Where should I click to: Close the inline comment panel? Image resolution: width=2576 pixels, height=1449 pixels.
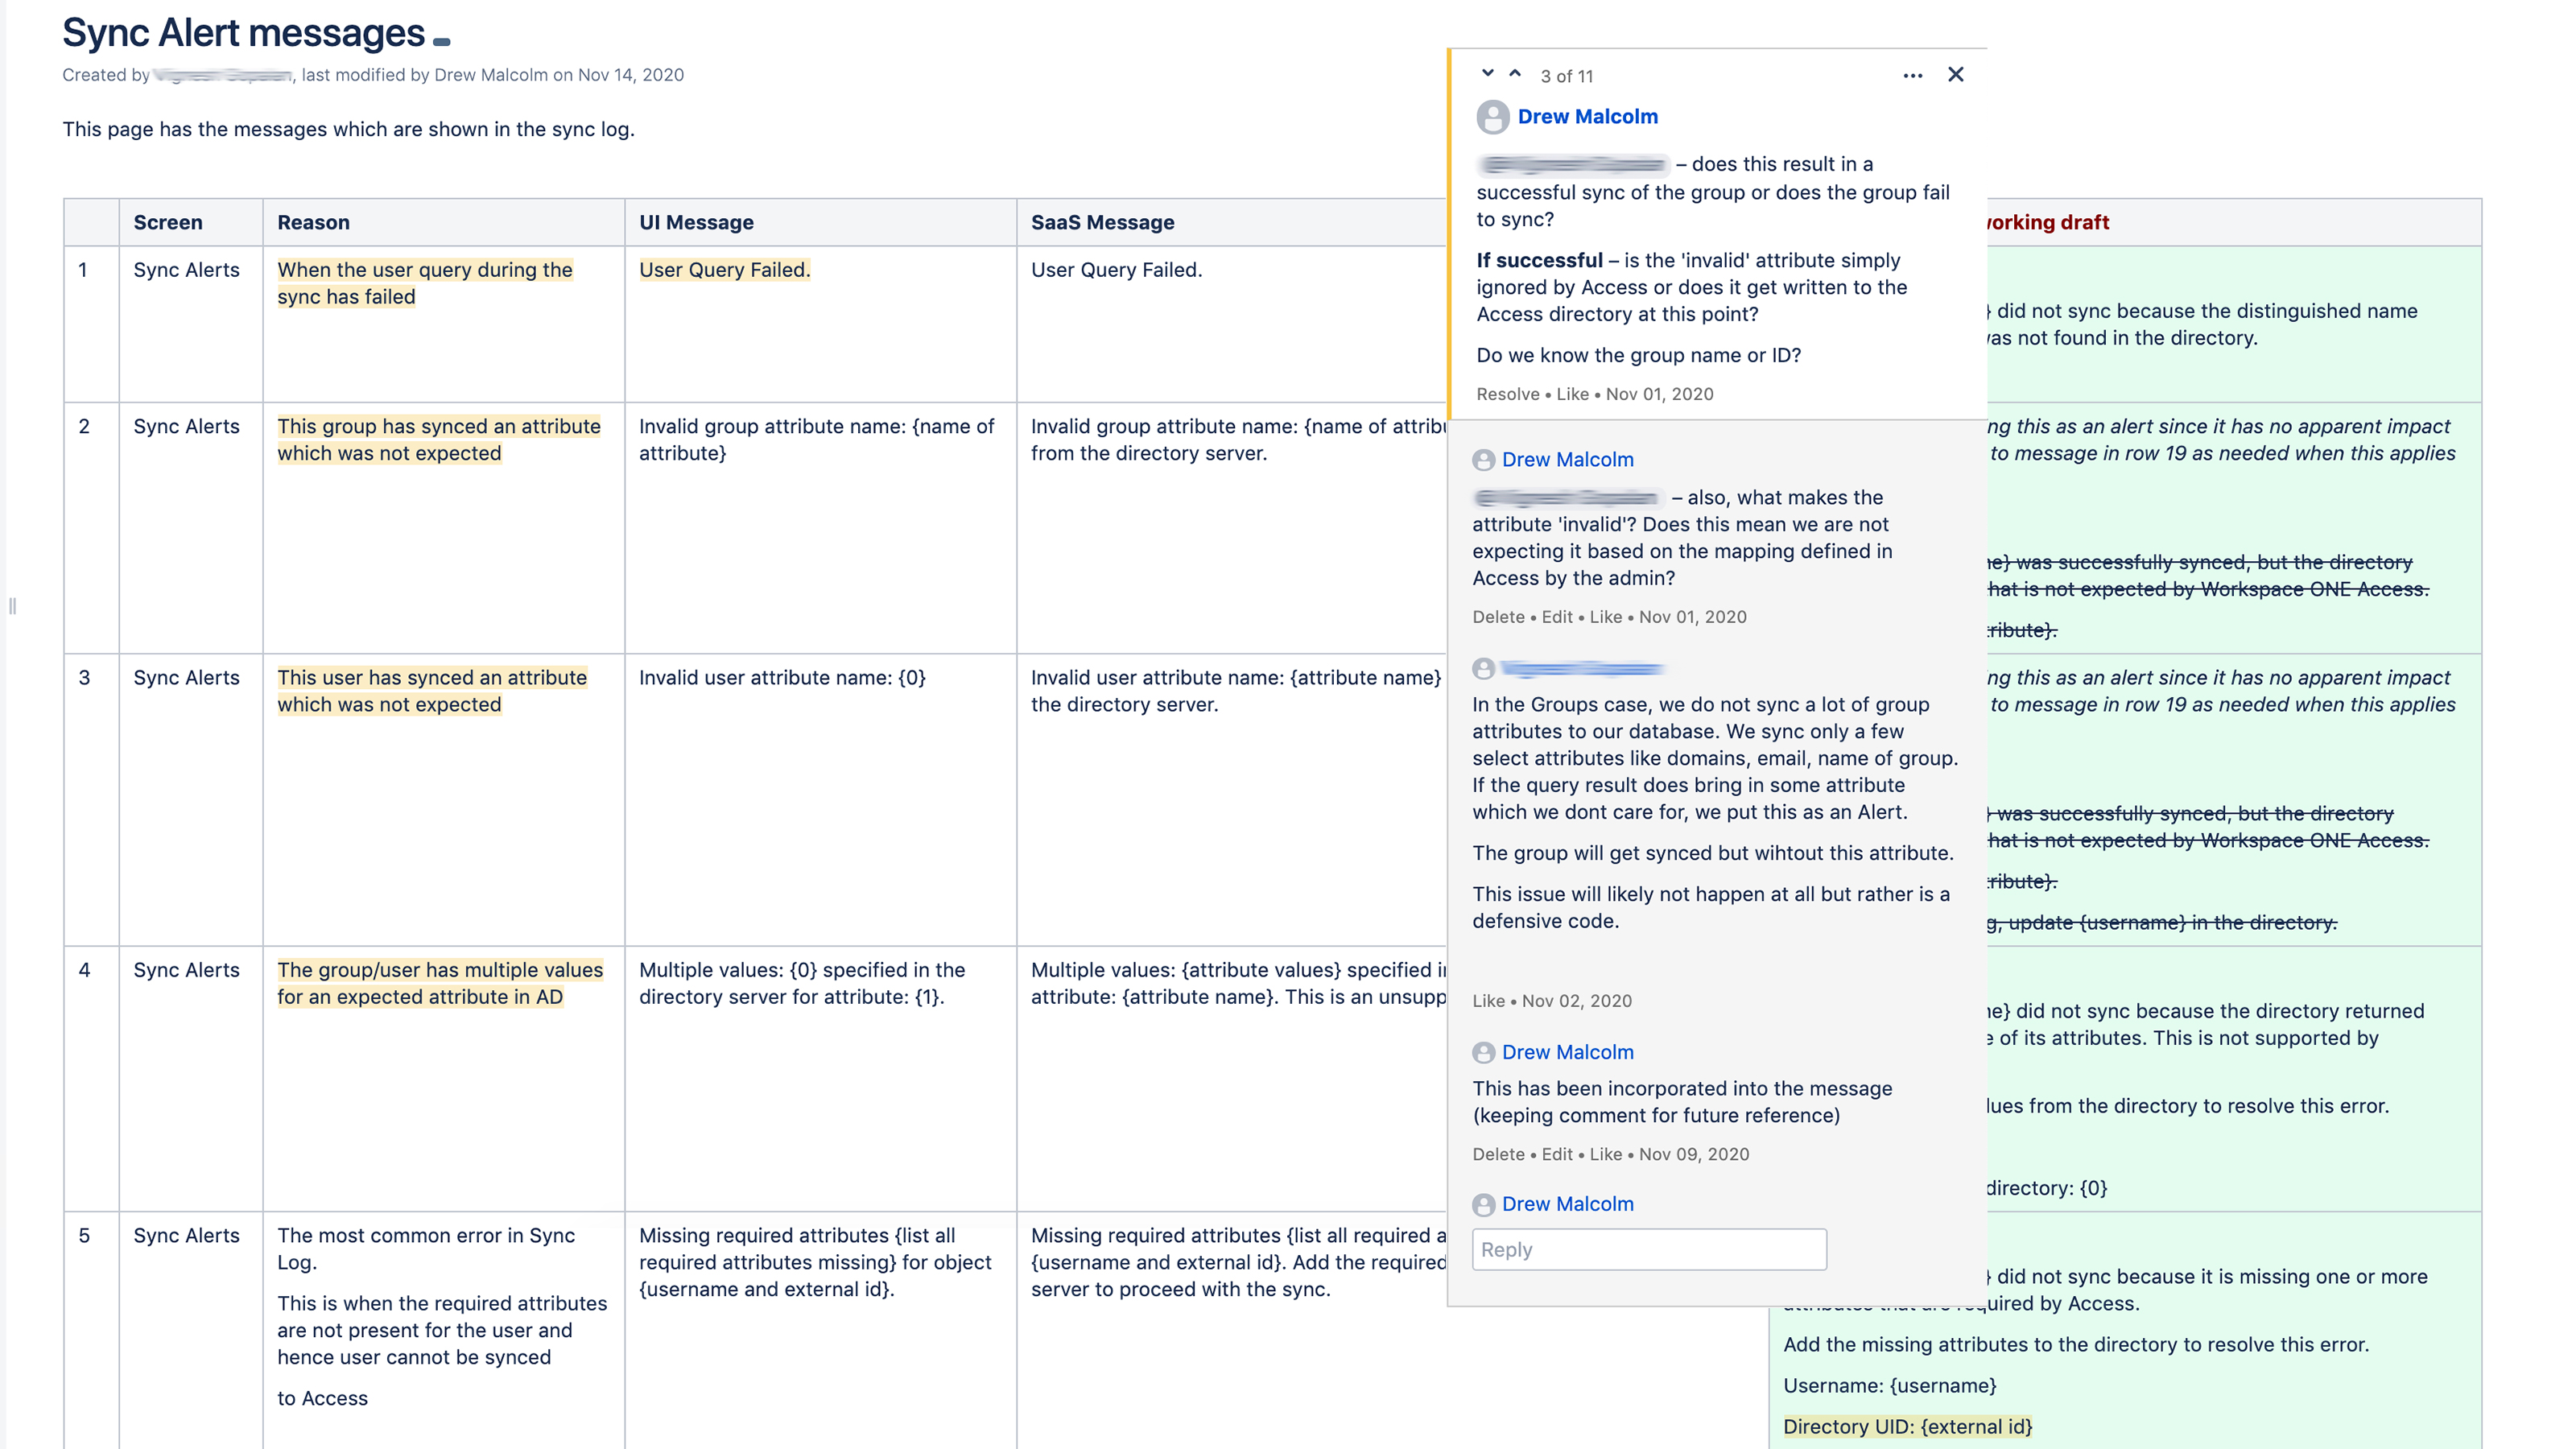(x=1956, y=75)
